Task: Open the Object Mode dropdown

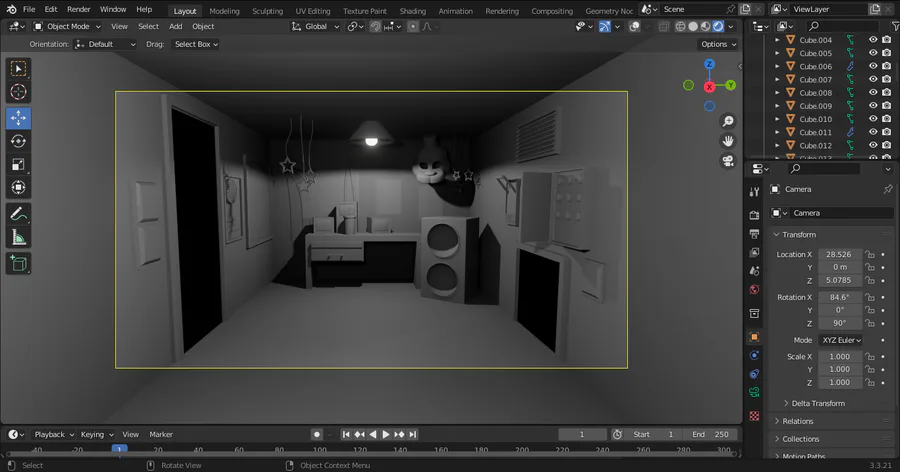Action: [x=67, y=26]
